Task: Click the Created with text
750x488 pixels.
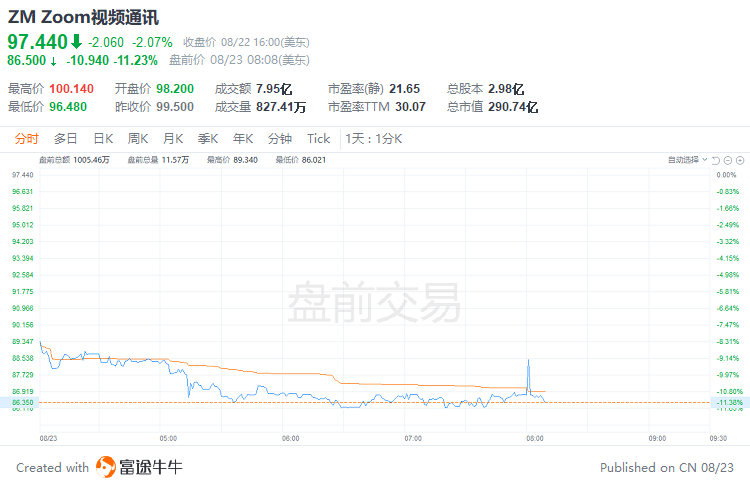Action: pos(53,467)
